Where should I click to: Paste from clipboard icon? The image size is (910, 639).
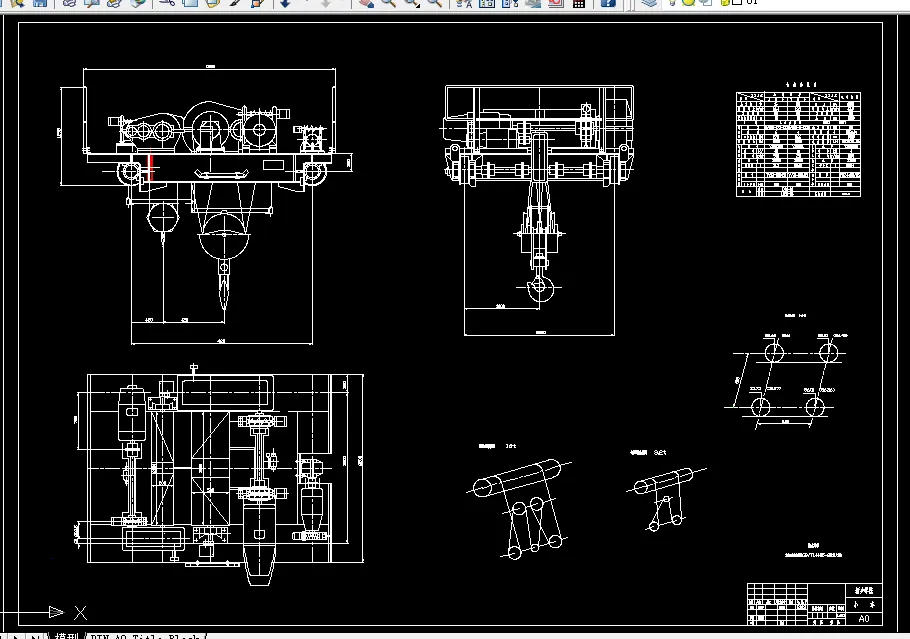pyautogui.click(x=212, y=3)
